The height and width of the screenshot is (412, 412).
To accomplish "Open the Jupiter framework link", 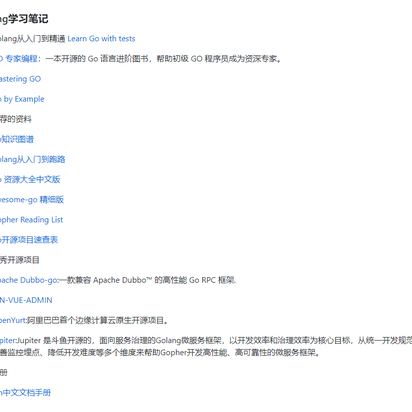I will (x=8, y=340).
